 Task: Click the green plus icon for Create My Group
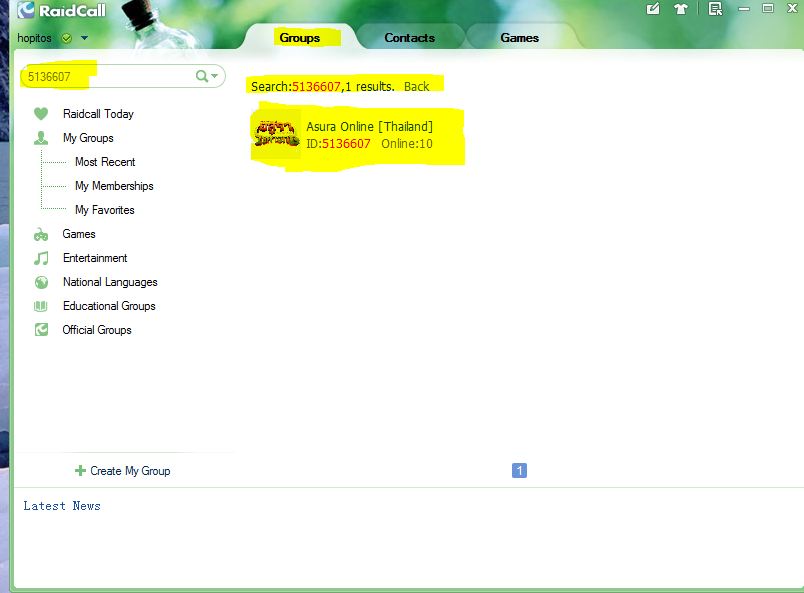pos(80,470)
